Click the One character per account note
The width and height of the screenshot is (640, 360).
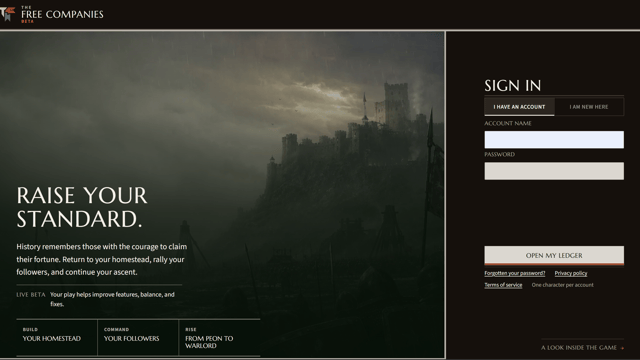562,285
